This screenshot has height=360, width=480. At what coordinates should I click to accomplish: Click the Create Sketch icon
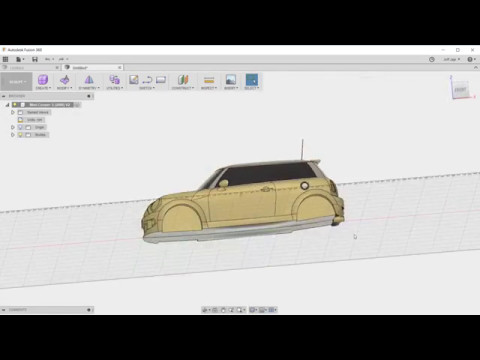[x=134, y=80]
